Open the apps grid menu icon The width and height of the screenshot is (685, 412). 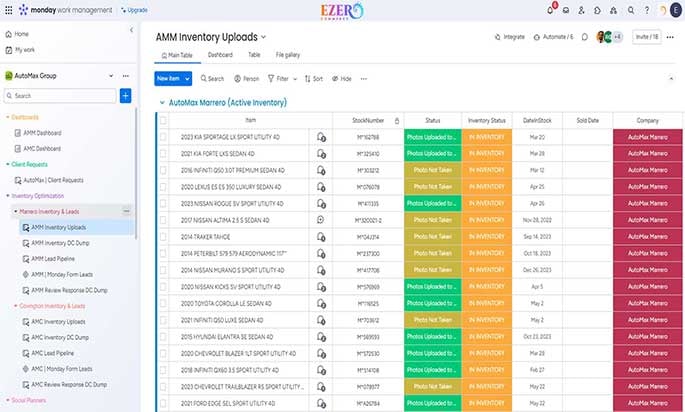tap(9, 10)
